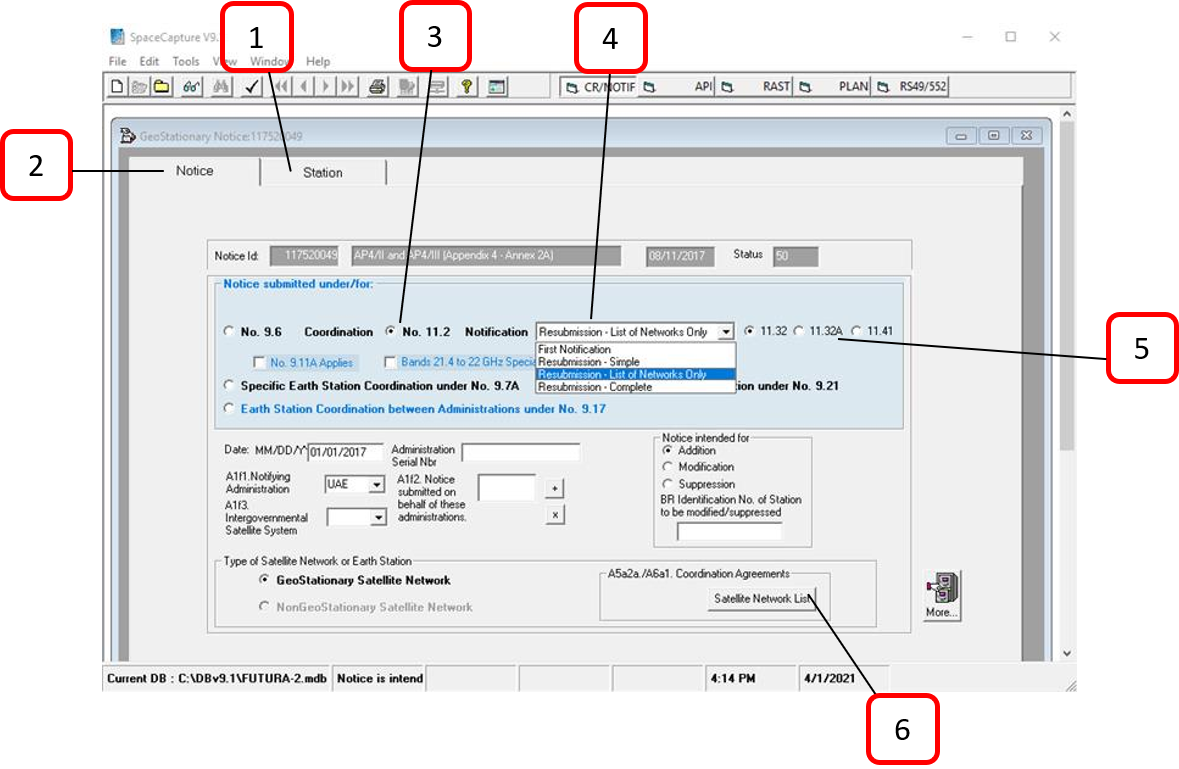Click the Notice Id field 117520049
Image resolution: width=1179 pixels, height=769 pixels.
(x=304, y=256)
